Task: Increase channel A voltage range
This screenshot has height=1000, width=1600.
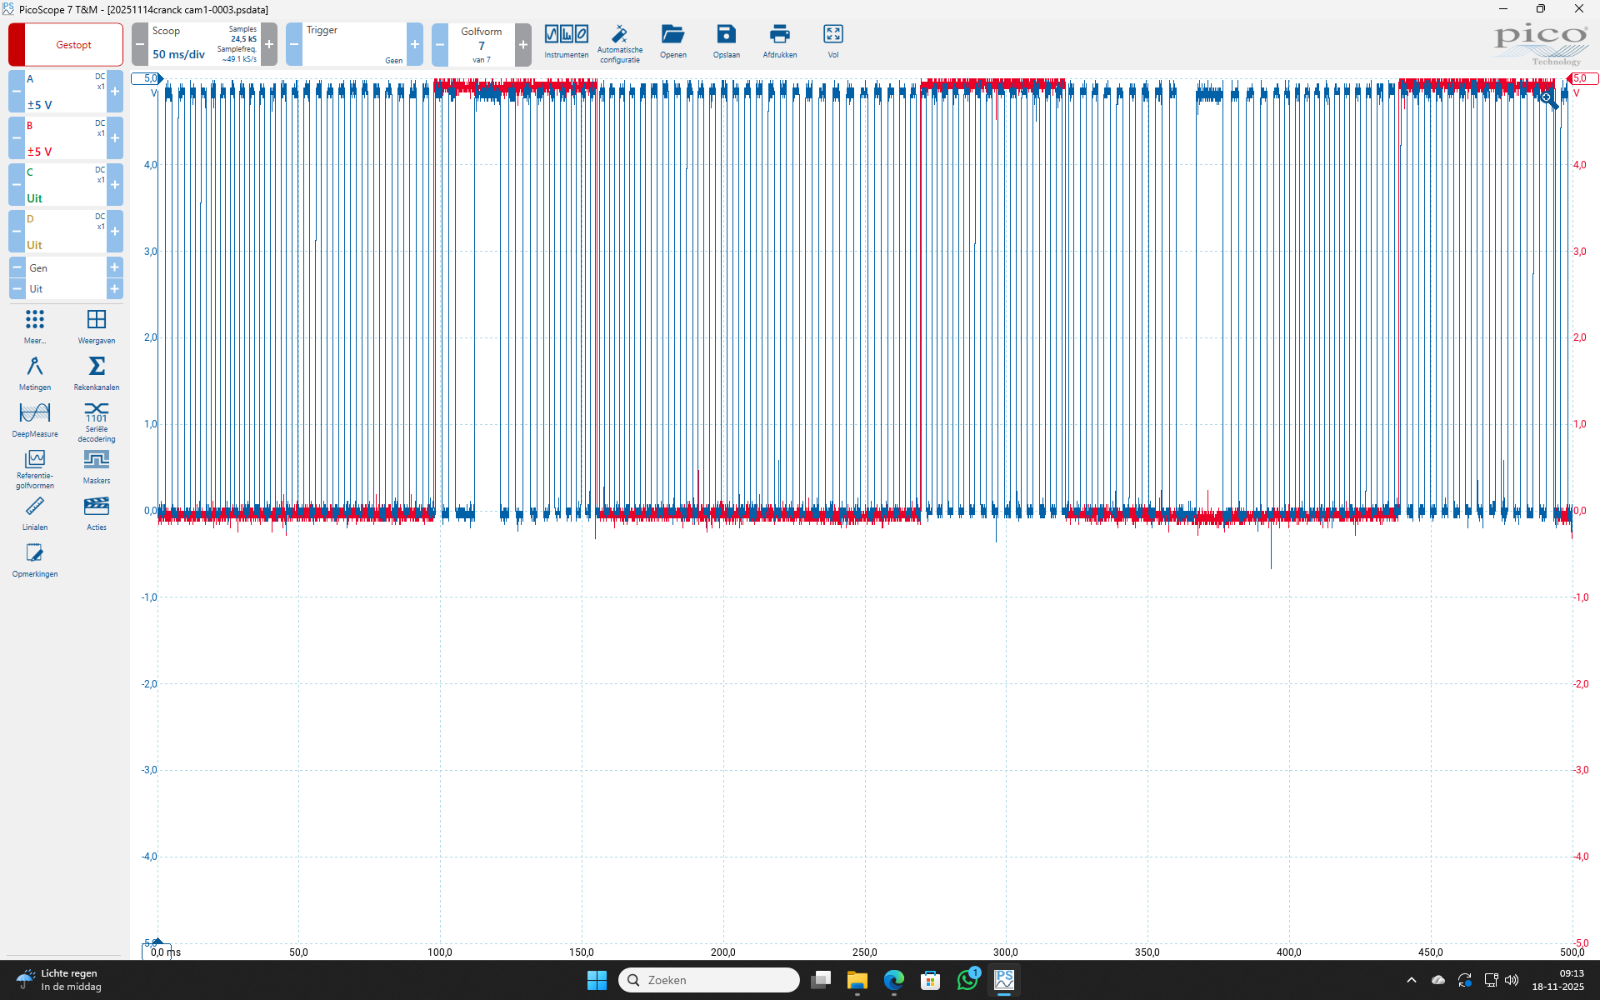Action: [x=115, y=91]
